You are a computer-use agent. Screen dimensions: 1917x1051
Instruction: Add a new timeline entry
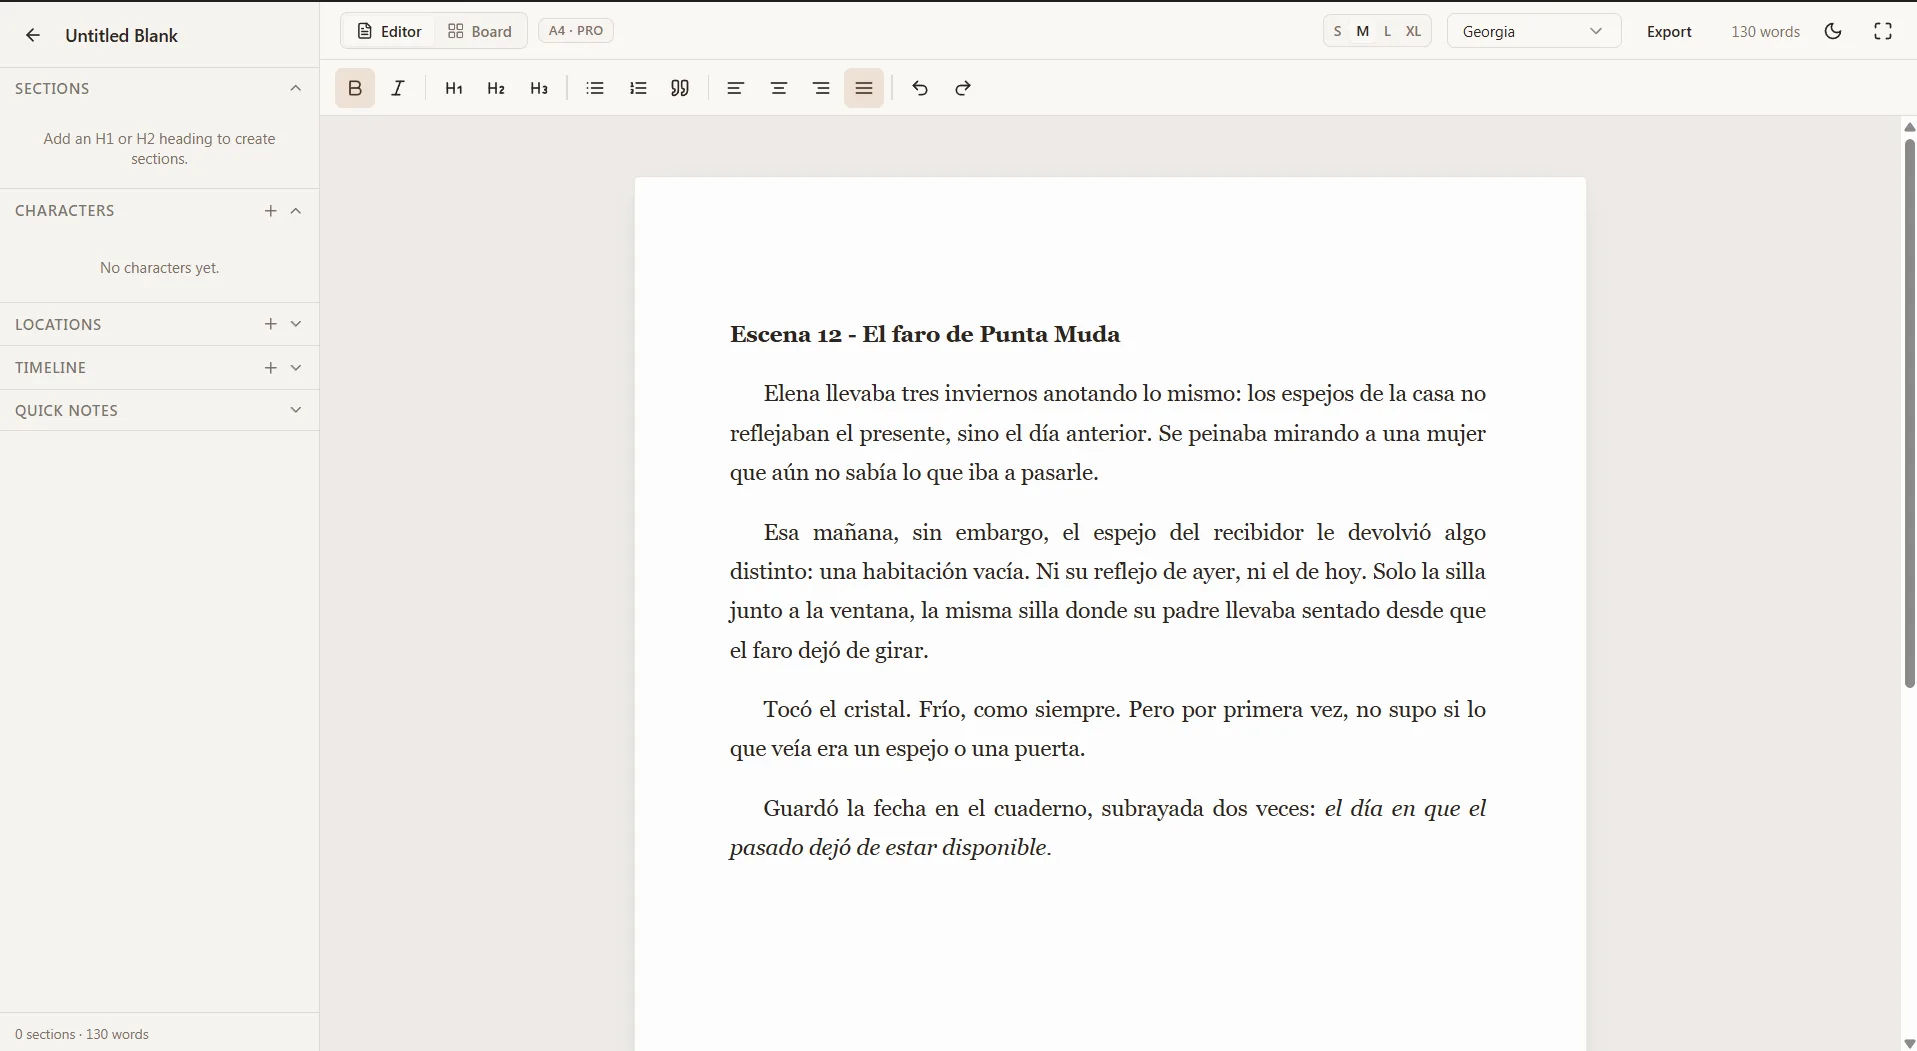tap(270, 368)
